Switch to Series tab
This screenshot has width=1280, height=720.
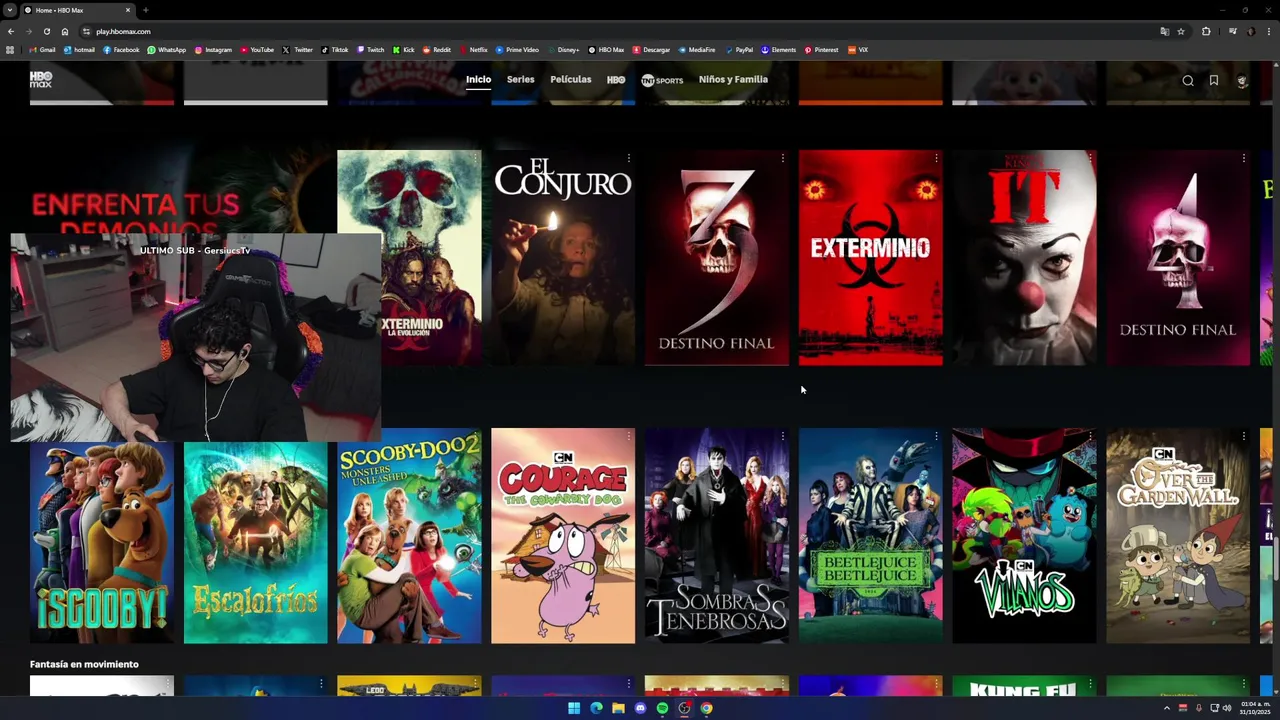point(520,79)
